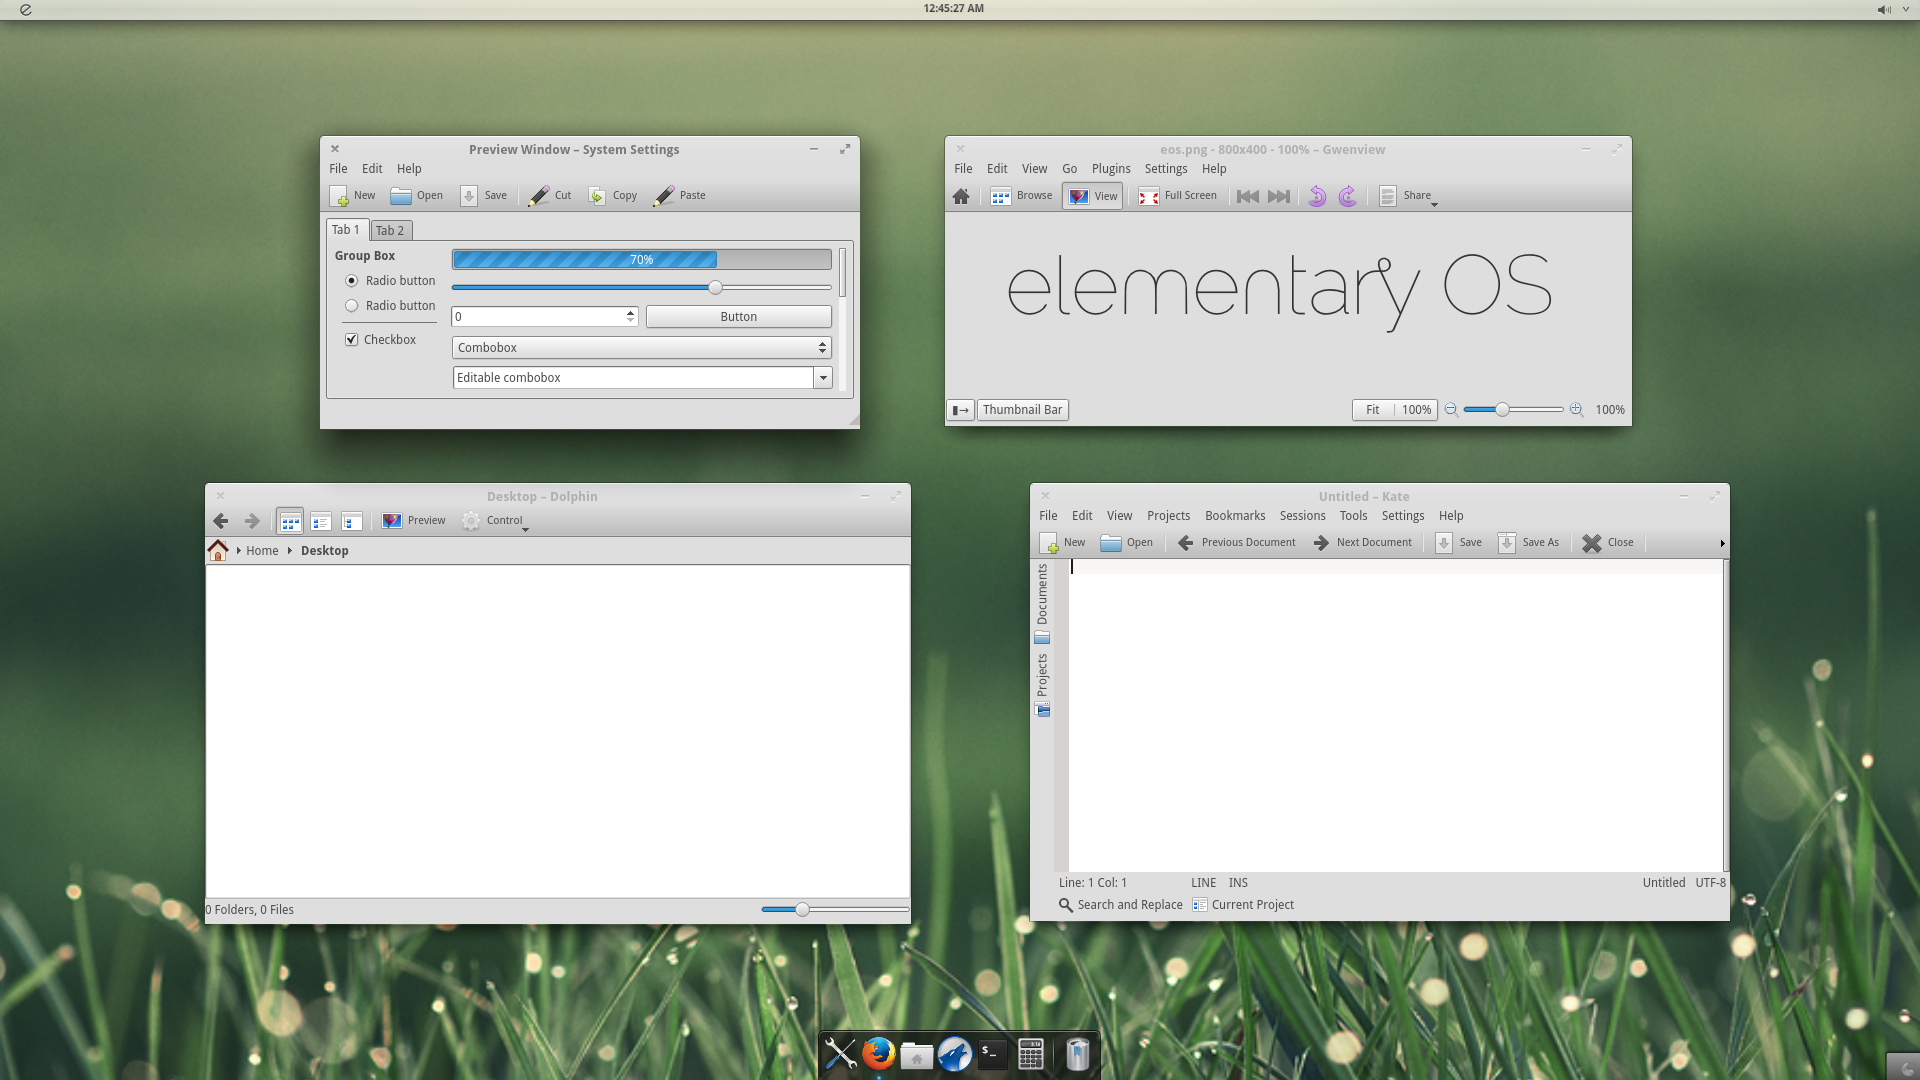
Task: Go forward in Dolphin
Action: tap(252, 521)
